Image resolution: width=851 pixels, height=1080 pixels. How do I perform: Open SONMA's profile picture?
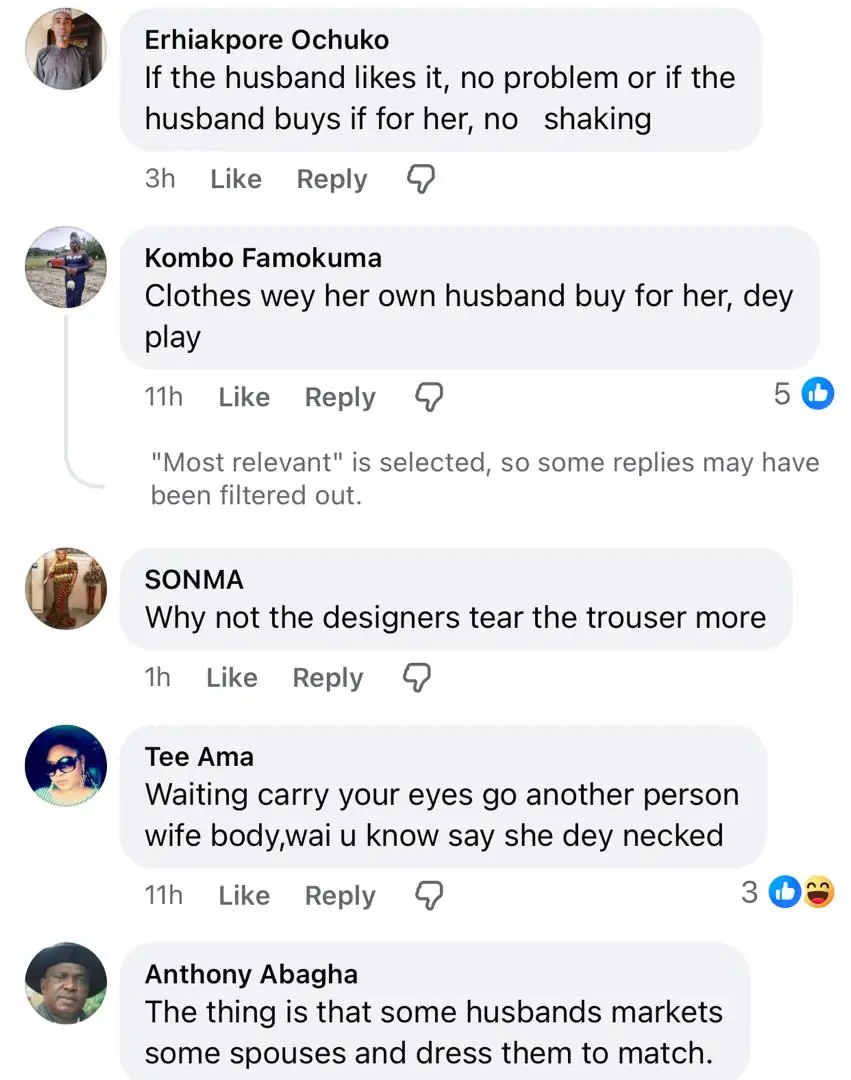coord(65,588)
